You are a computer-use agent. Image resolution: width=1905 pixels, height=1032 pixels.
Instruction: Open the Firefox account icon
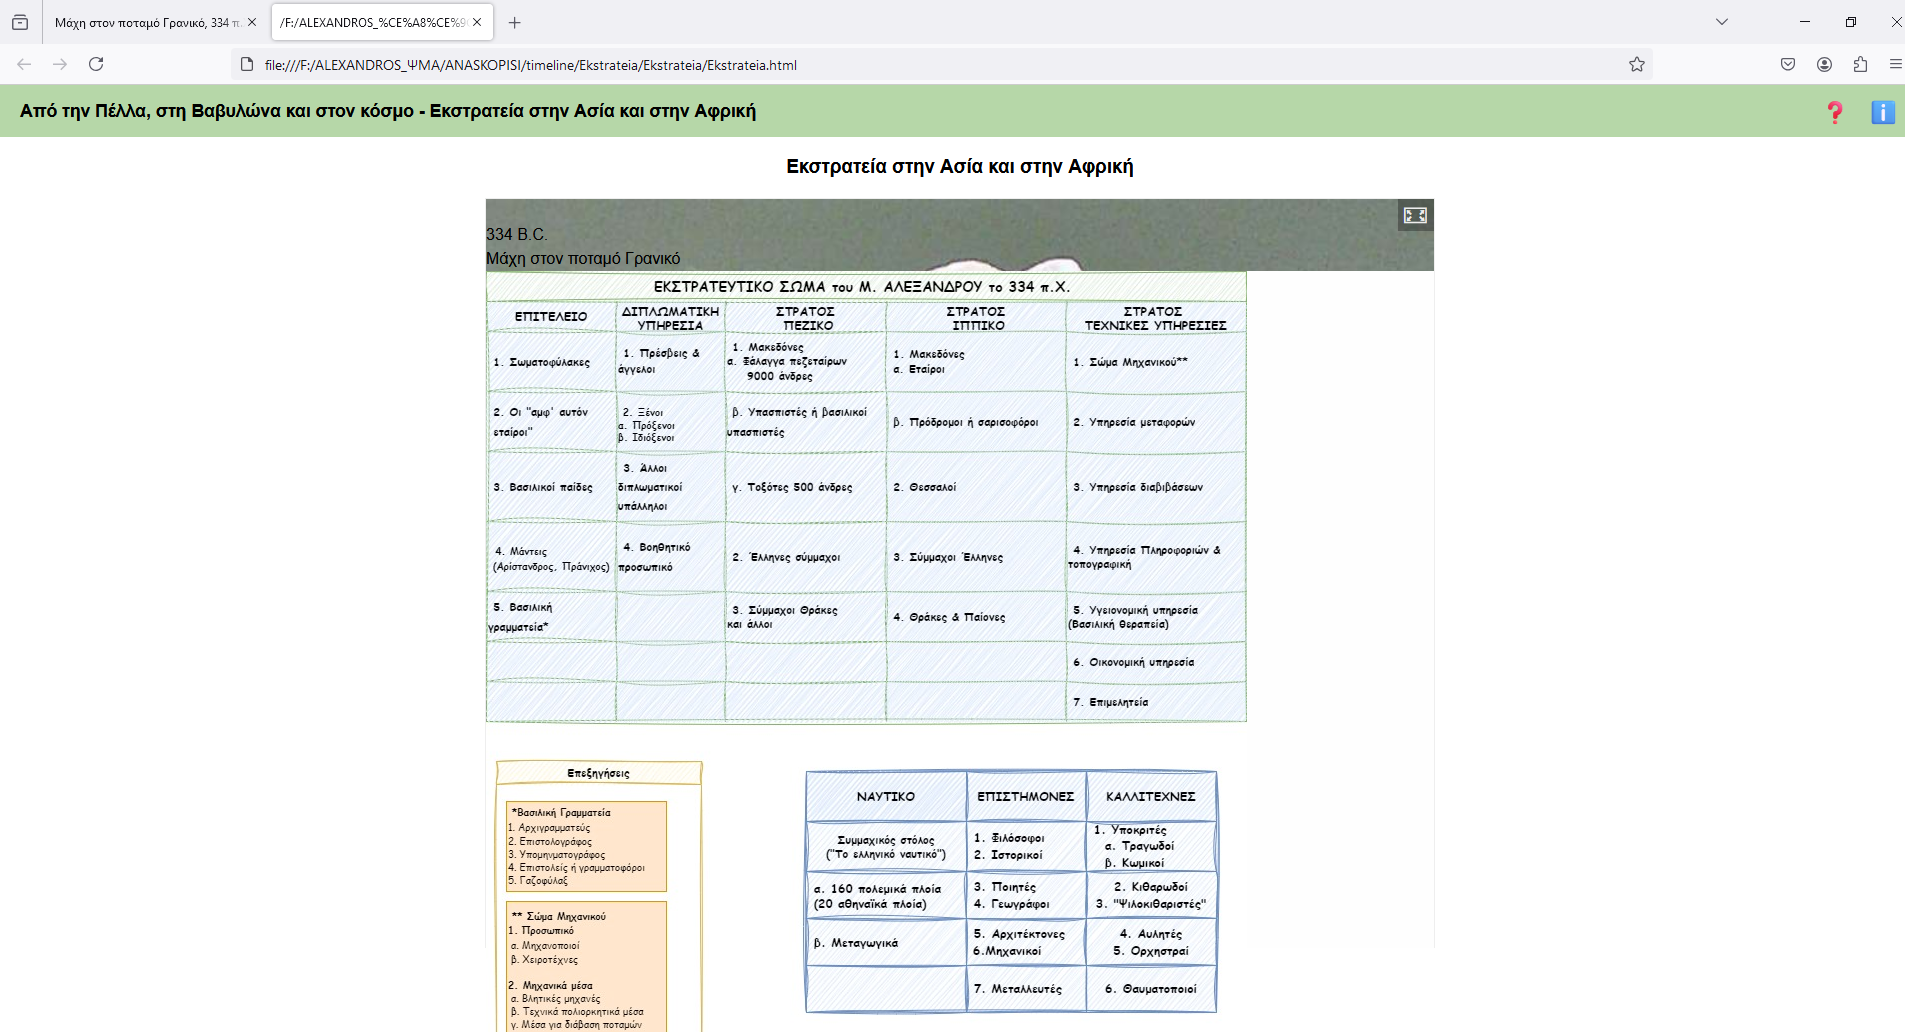point(1824,64)
